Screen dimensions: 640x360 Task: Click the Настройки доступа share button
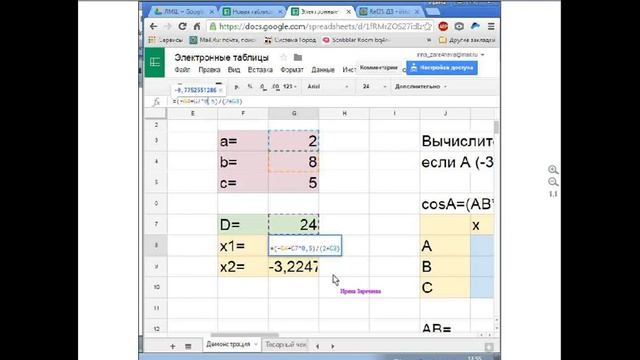coord(442,68)
